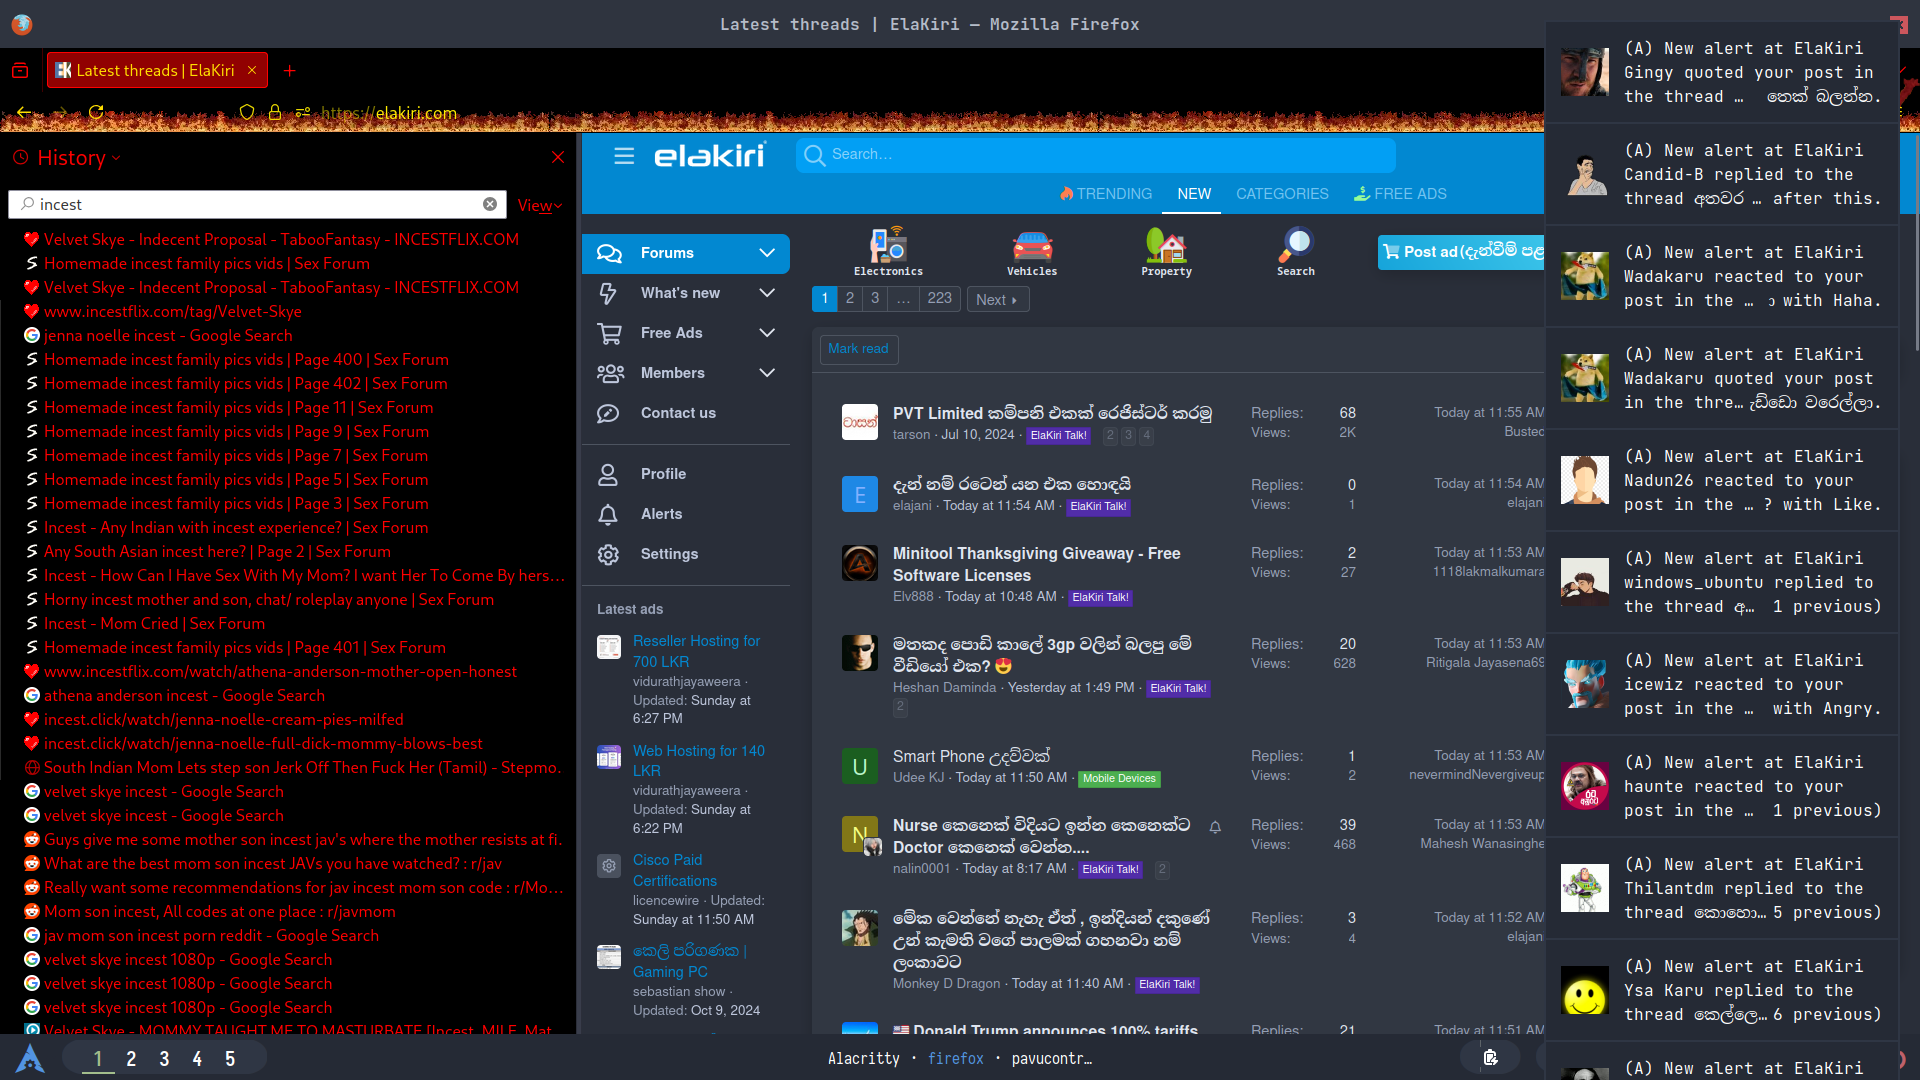The height and width of the screenshot is (1080, 1920).
Task: Expand the Free Ads chevron
Action: pyautogui.click(x=767, y=333)
